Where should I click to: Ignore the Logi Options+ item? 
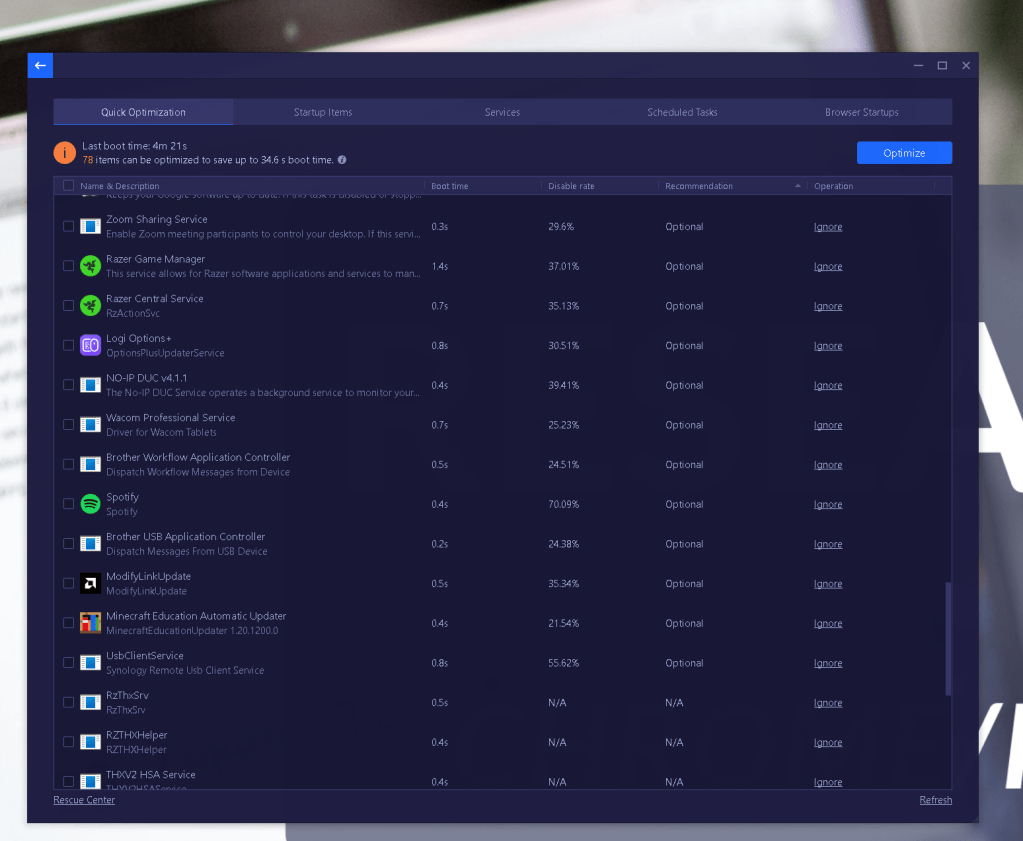tap(828, 346)
